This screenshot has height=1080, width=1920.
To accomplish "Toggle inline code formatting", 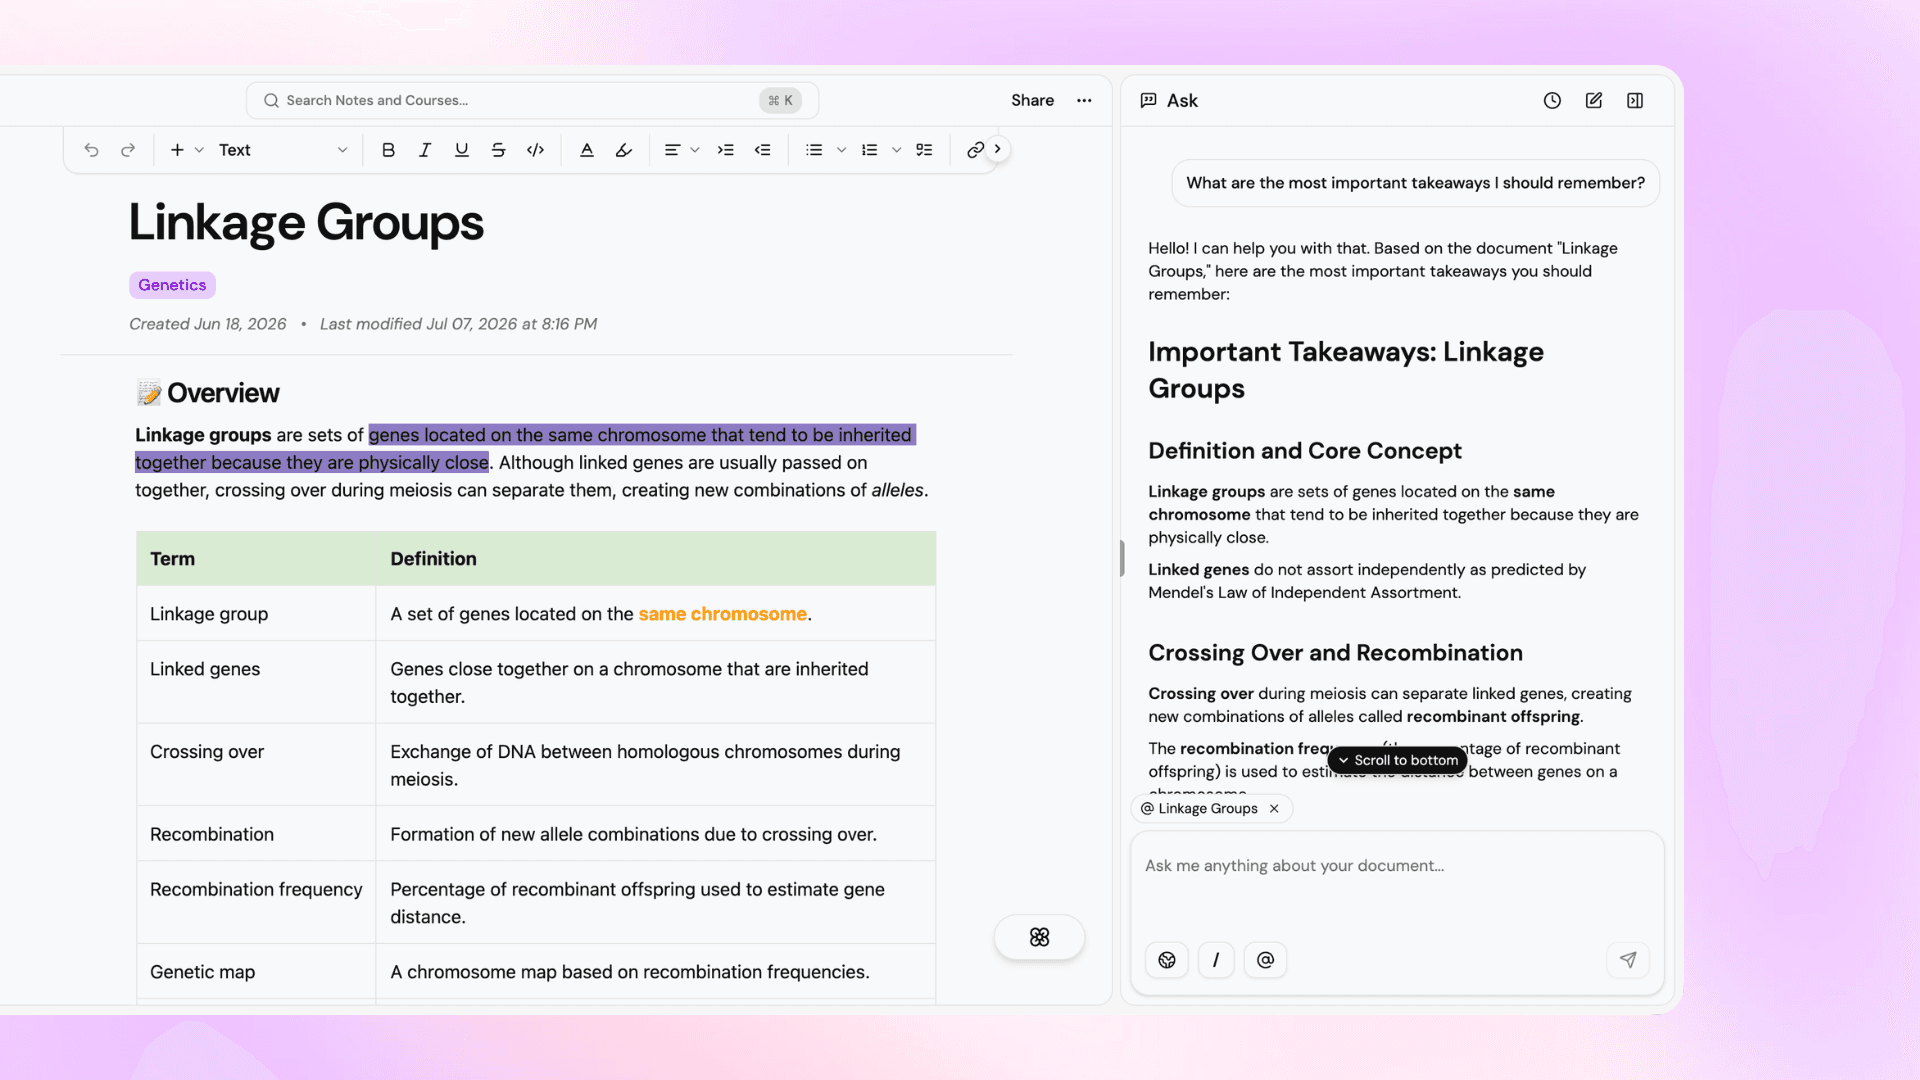I will 535,150.
